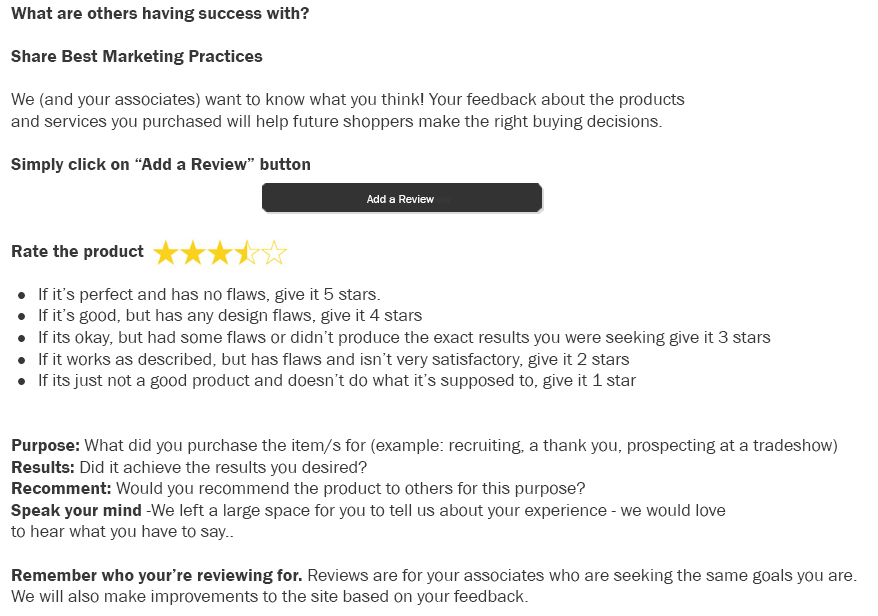Image resolution: width=878 pixels, height=616 pixels.
Task: Select the empty fifth rating star
Action: [x=274, y=252]
